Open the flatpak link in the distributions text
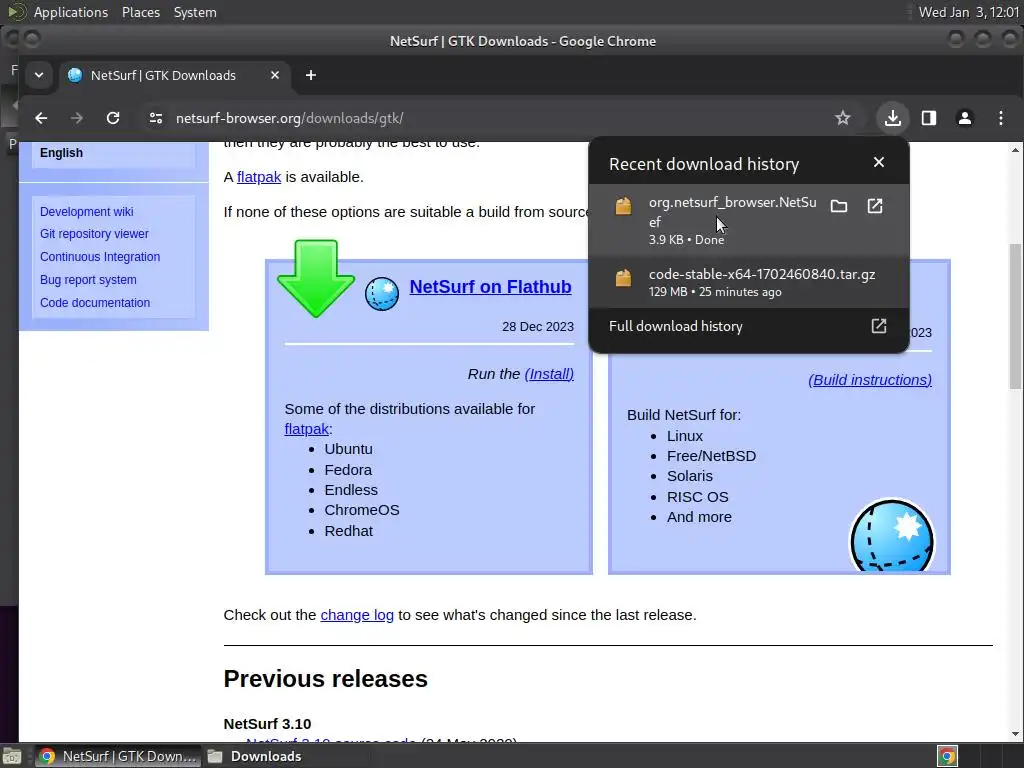This screenshot has height=768, width=1024. [306, 429]
